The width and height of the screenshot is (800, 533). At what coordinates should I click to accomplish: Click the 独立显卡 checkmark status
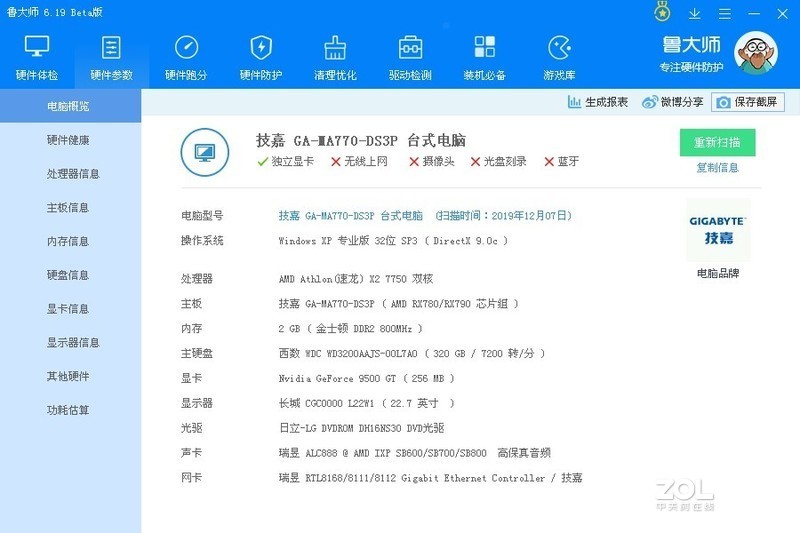click(286, 162)
